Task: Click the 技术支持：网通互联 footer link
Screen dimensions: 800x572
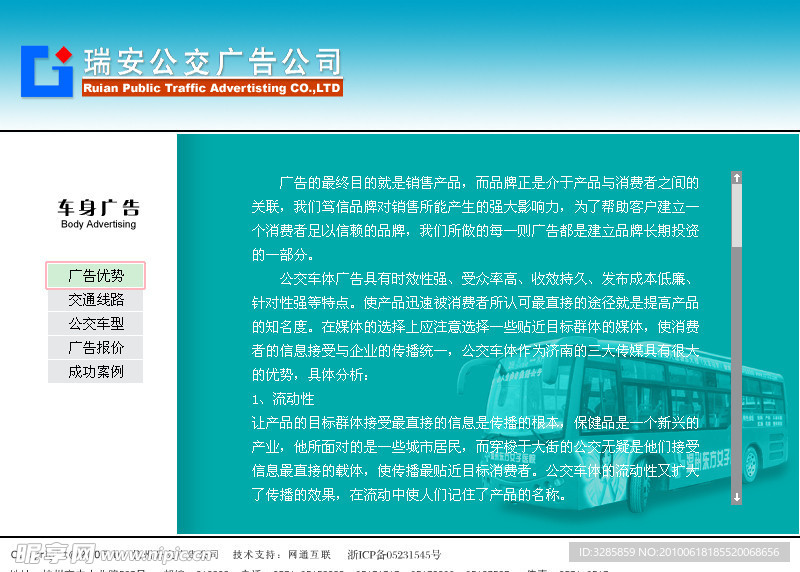Action: [282, 555]
